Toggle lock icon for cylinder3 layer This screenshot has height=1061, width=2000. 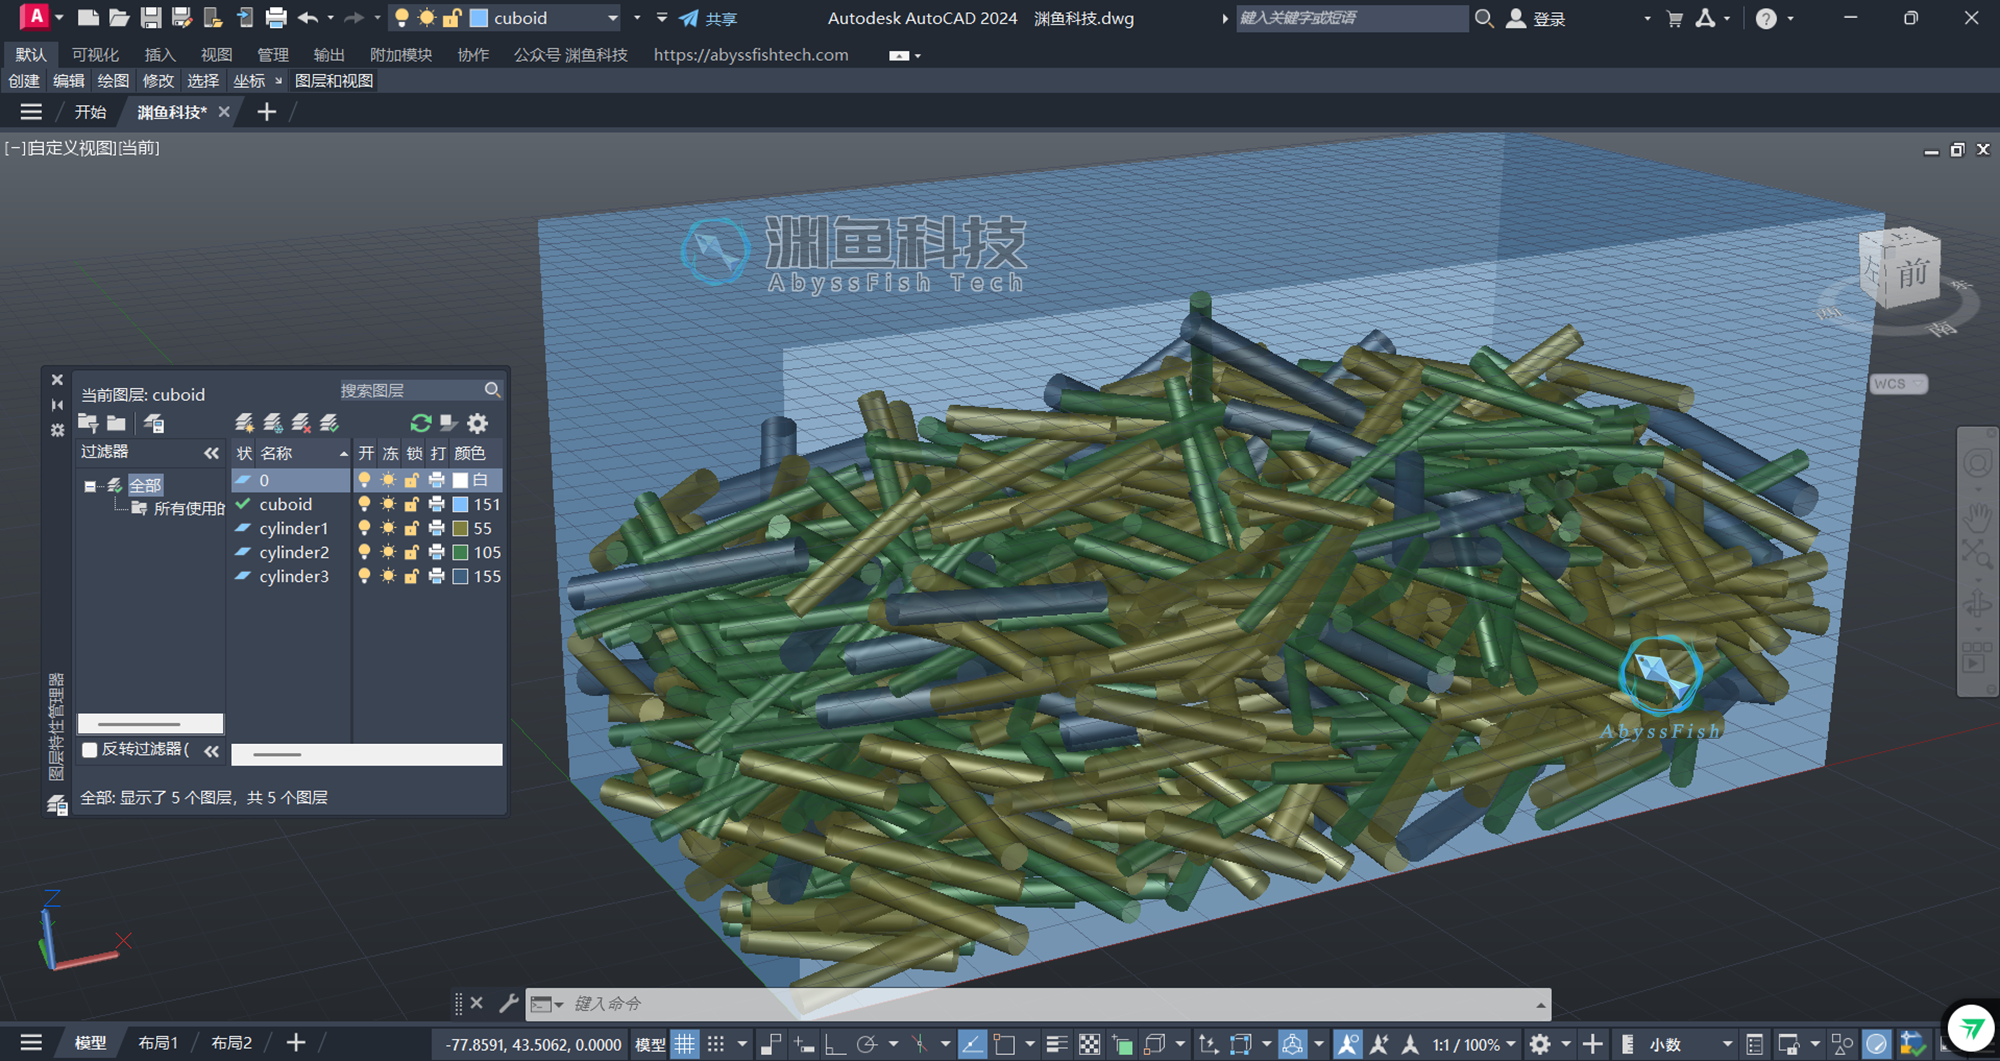point(411,576)
